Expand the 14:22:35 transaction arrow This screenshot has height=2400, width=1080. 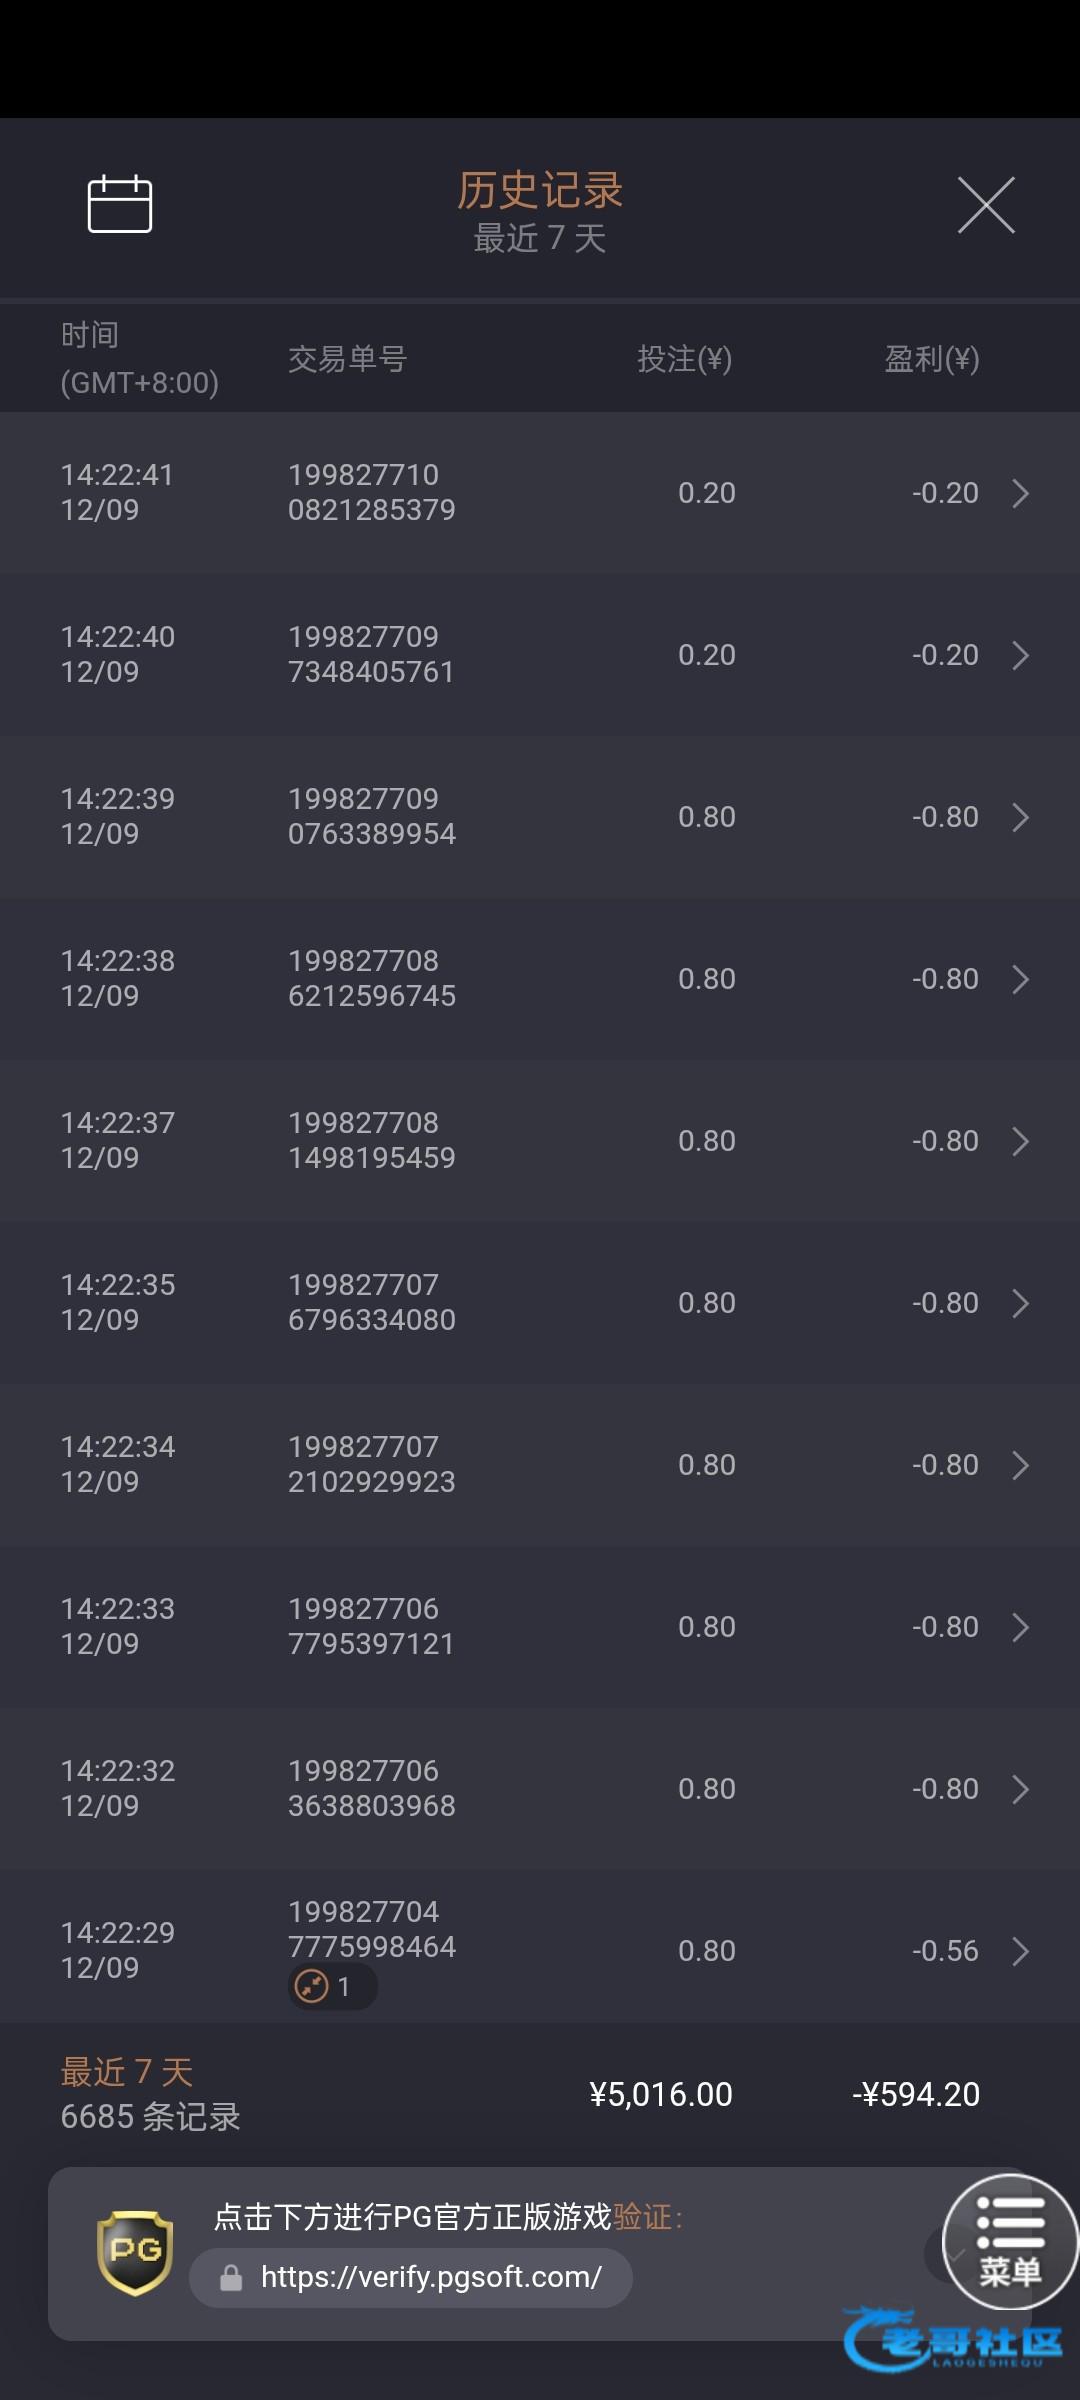1020,1303
